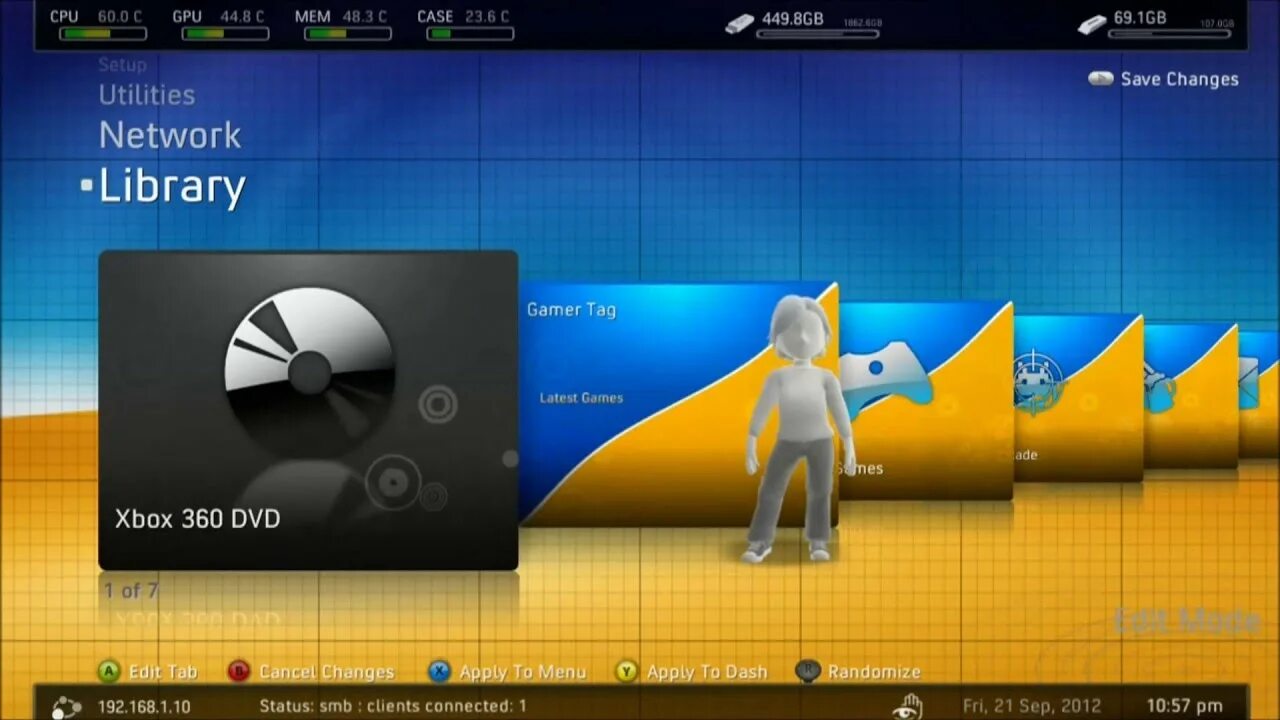Click the Save Changes back-button icon
Image resolution: width=1280 pixels, height=720 pixels.
(1101, 78)
